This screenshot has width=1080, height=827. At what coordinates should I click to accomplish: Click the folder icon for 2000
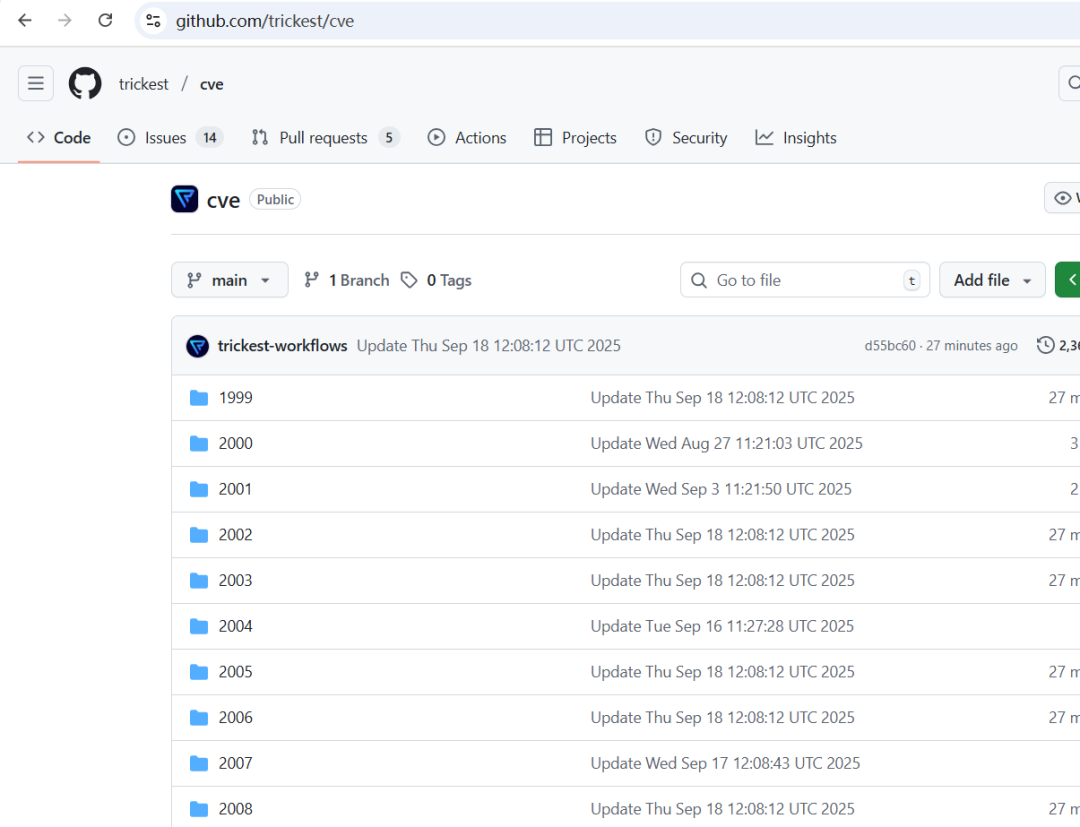199,443
